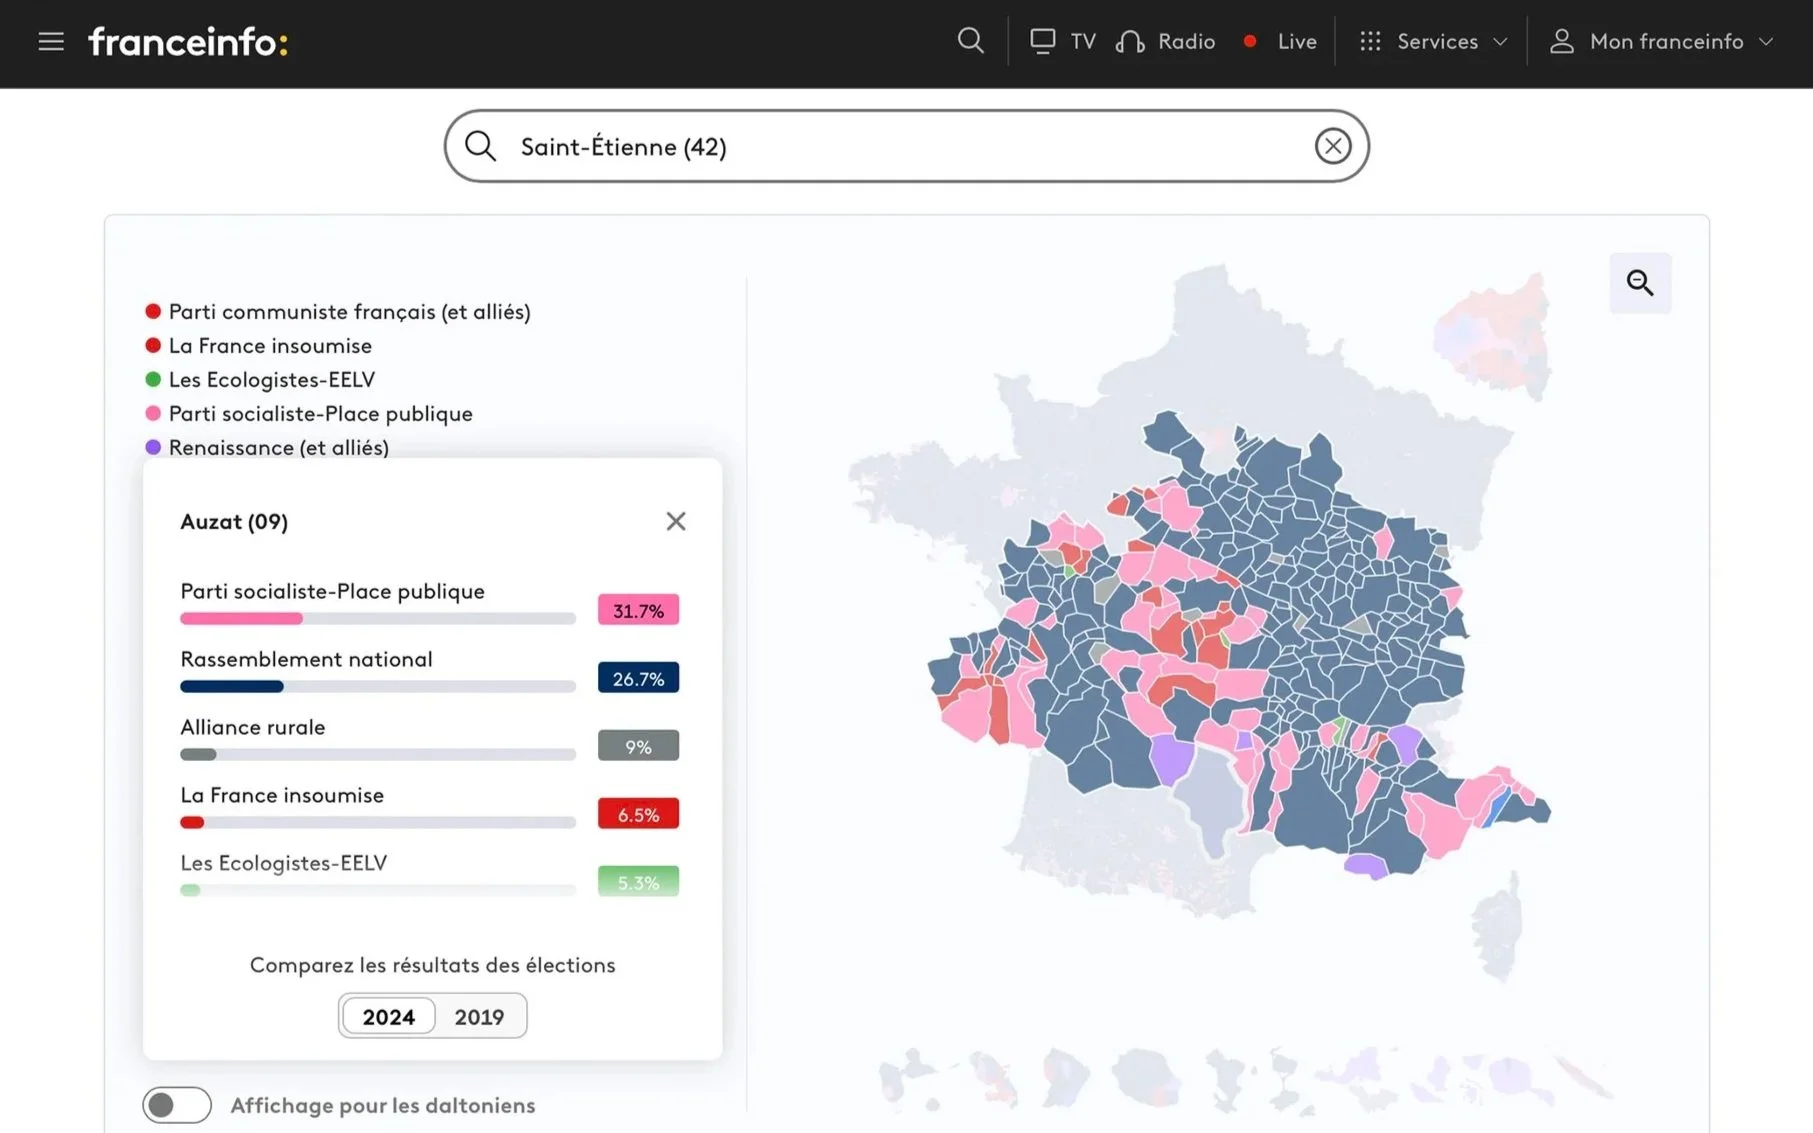Clear the search field with X icon
The image size is (1813, 1133).
[1333, 146]
